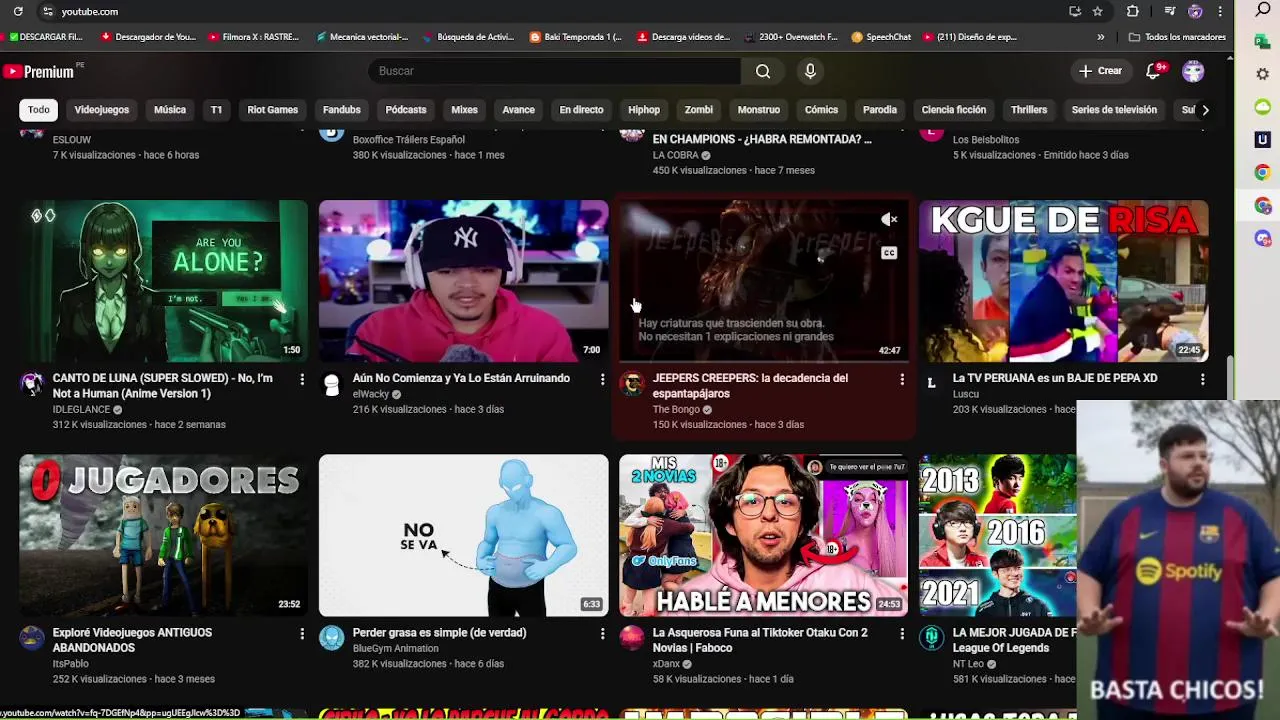Click the Buscar search field

click(555, 71)
